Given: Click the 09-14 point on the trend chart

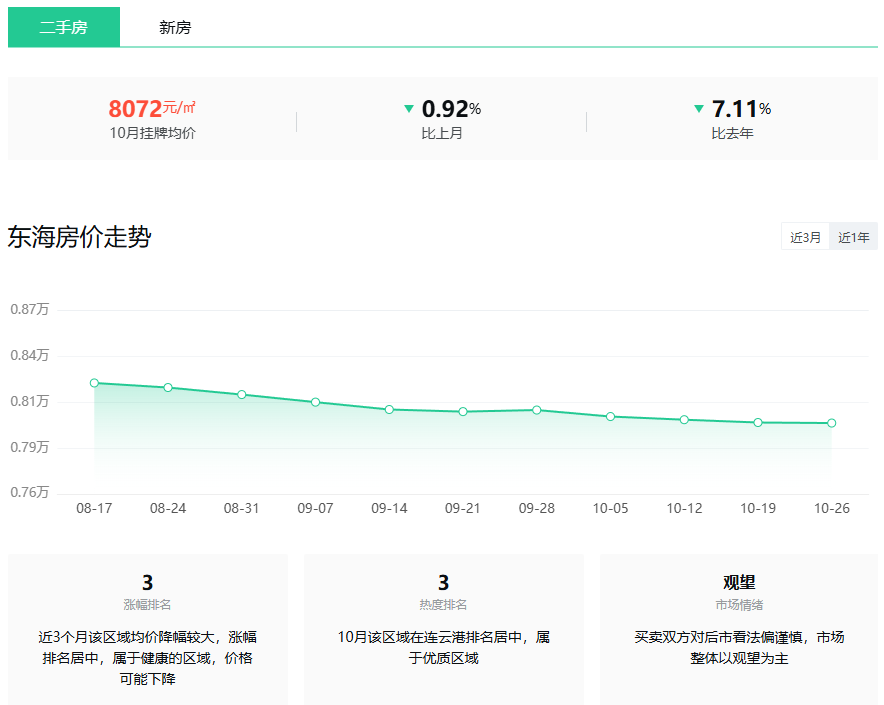Looking at the screenshot, I should tap(389, 408).
